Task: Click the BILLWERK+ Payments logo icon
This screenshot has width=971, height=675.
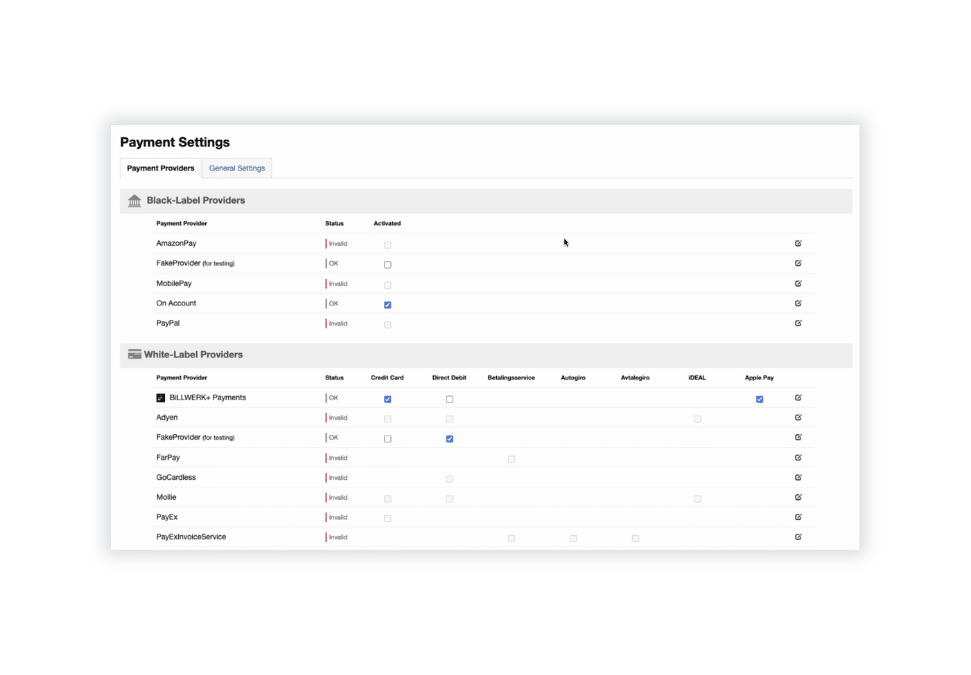Action: tap(160, 398)
